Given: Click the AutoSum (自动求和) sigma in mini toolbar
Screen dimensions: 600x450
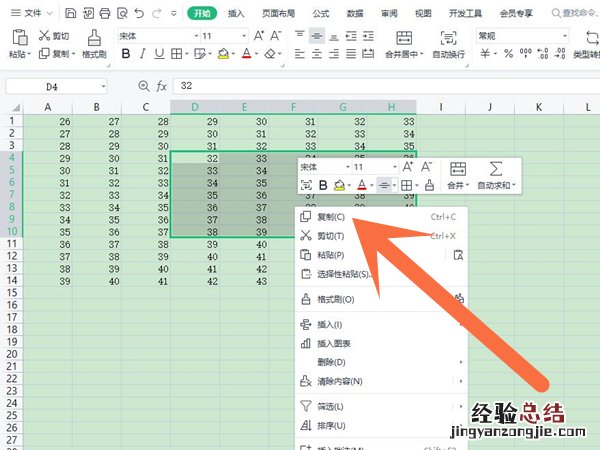Looking at the screenshot, I should pyautogui.click(x=495, y=169).
